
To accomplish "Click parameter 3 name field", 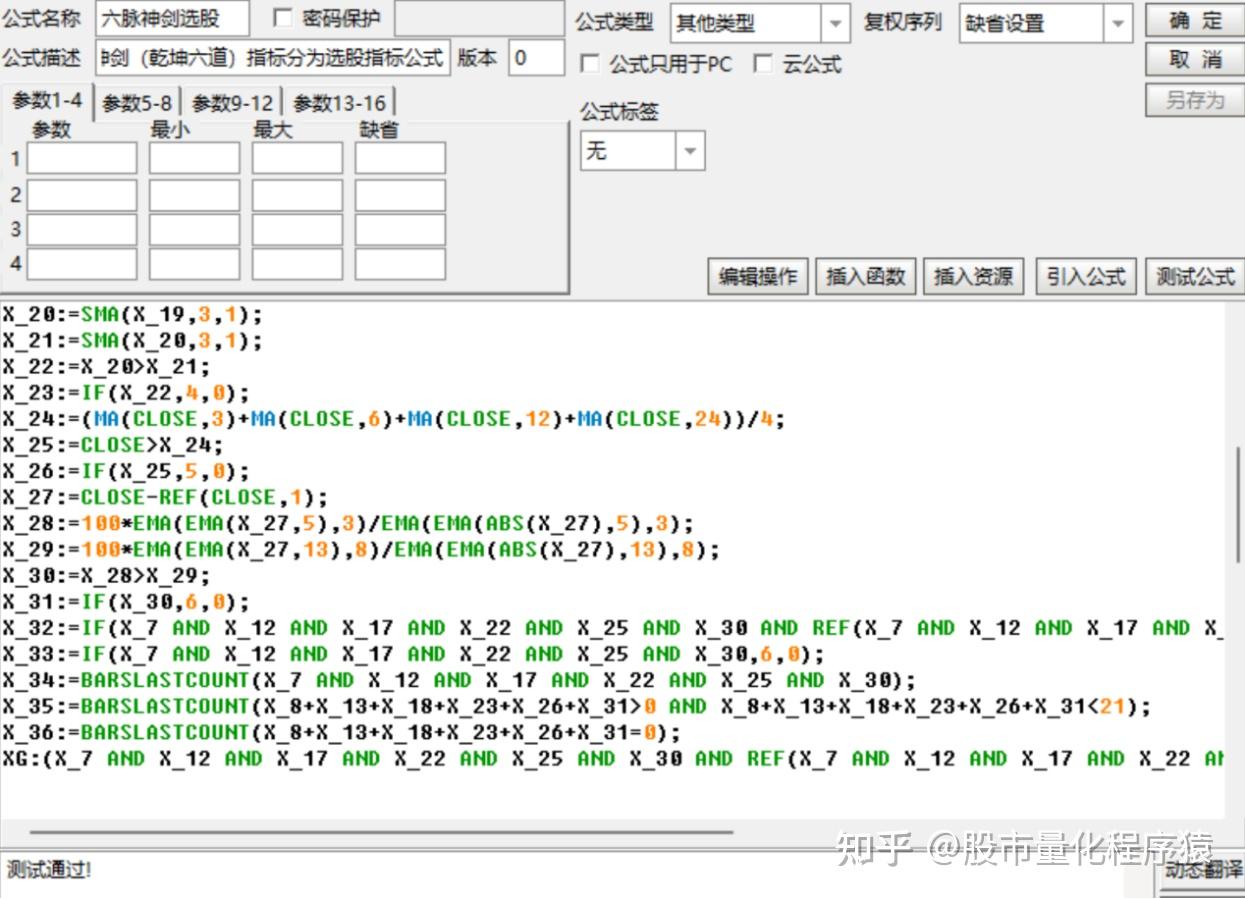I will click(x=81, y=230).
